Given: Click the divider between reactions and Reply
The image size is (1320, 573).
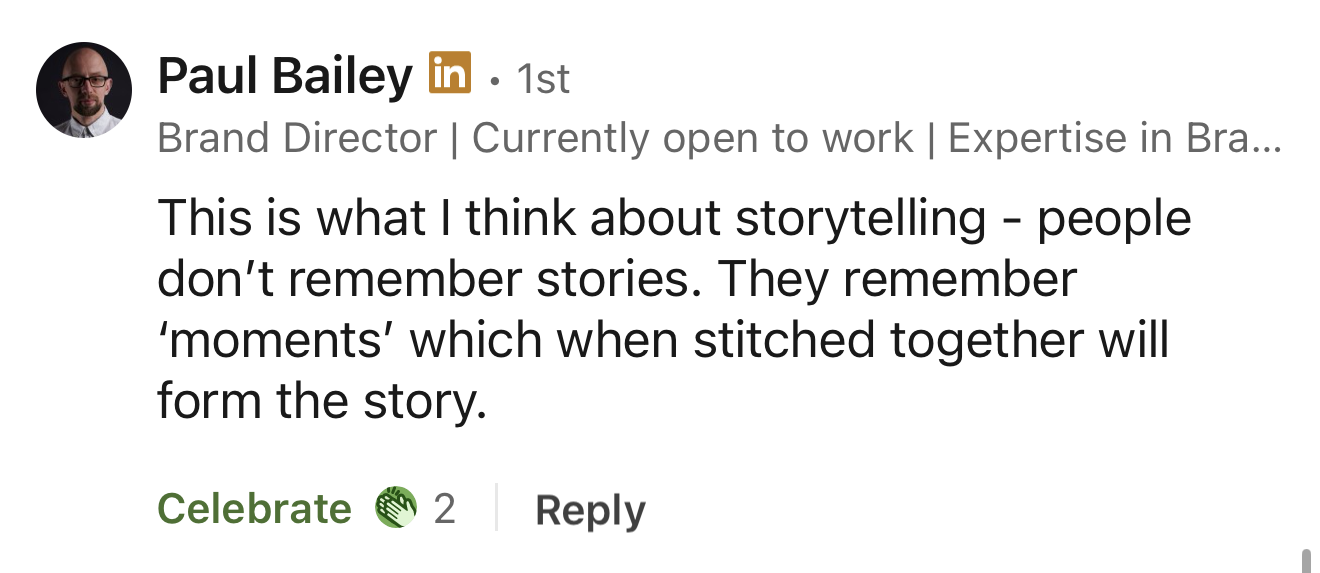Looking at the screenshot, I should (496, 508).
